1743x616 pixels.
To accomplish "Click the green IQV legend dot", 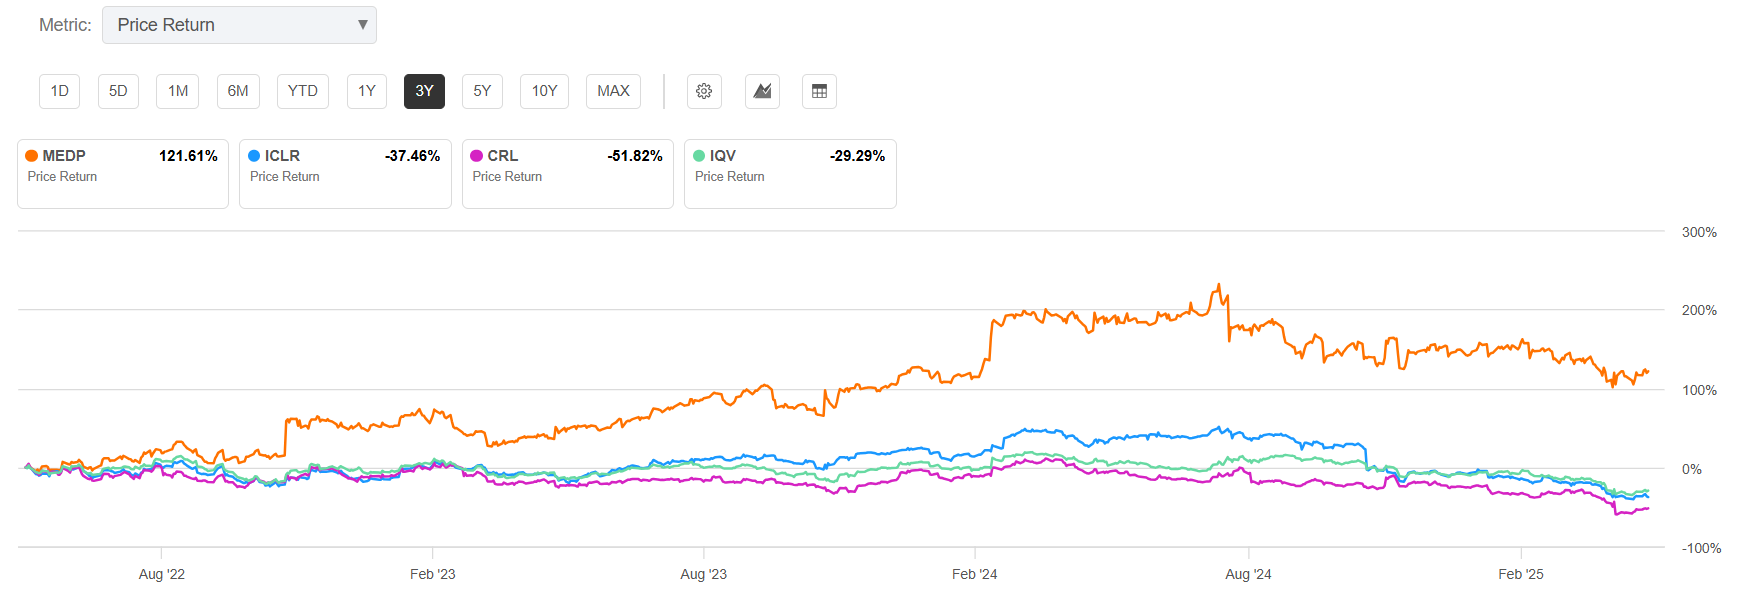I will [x=699, y=156].
